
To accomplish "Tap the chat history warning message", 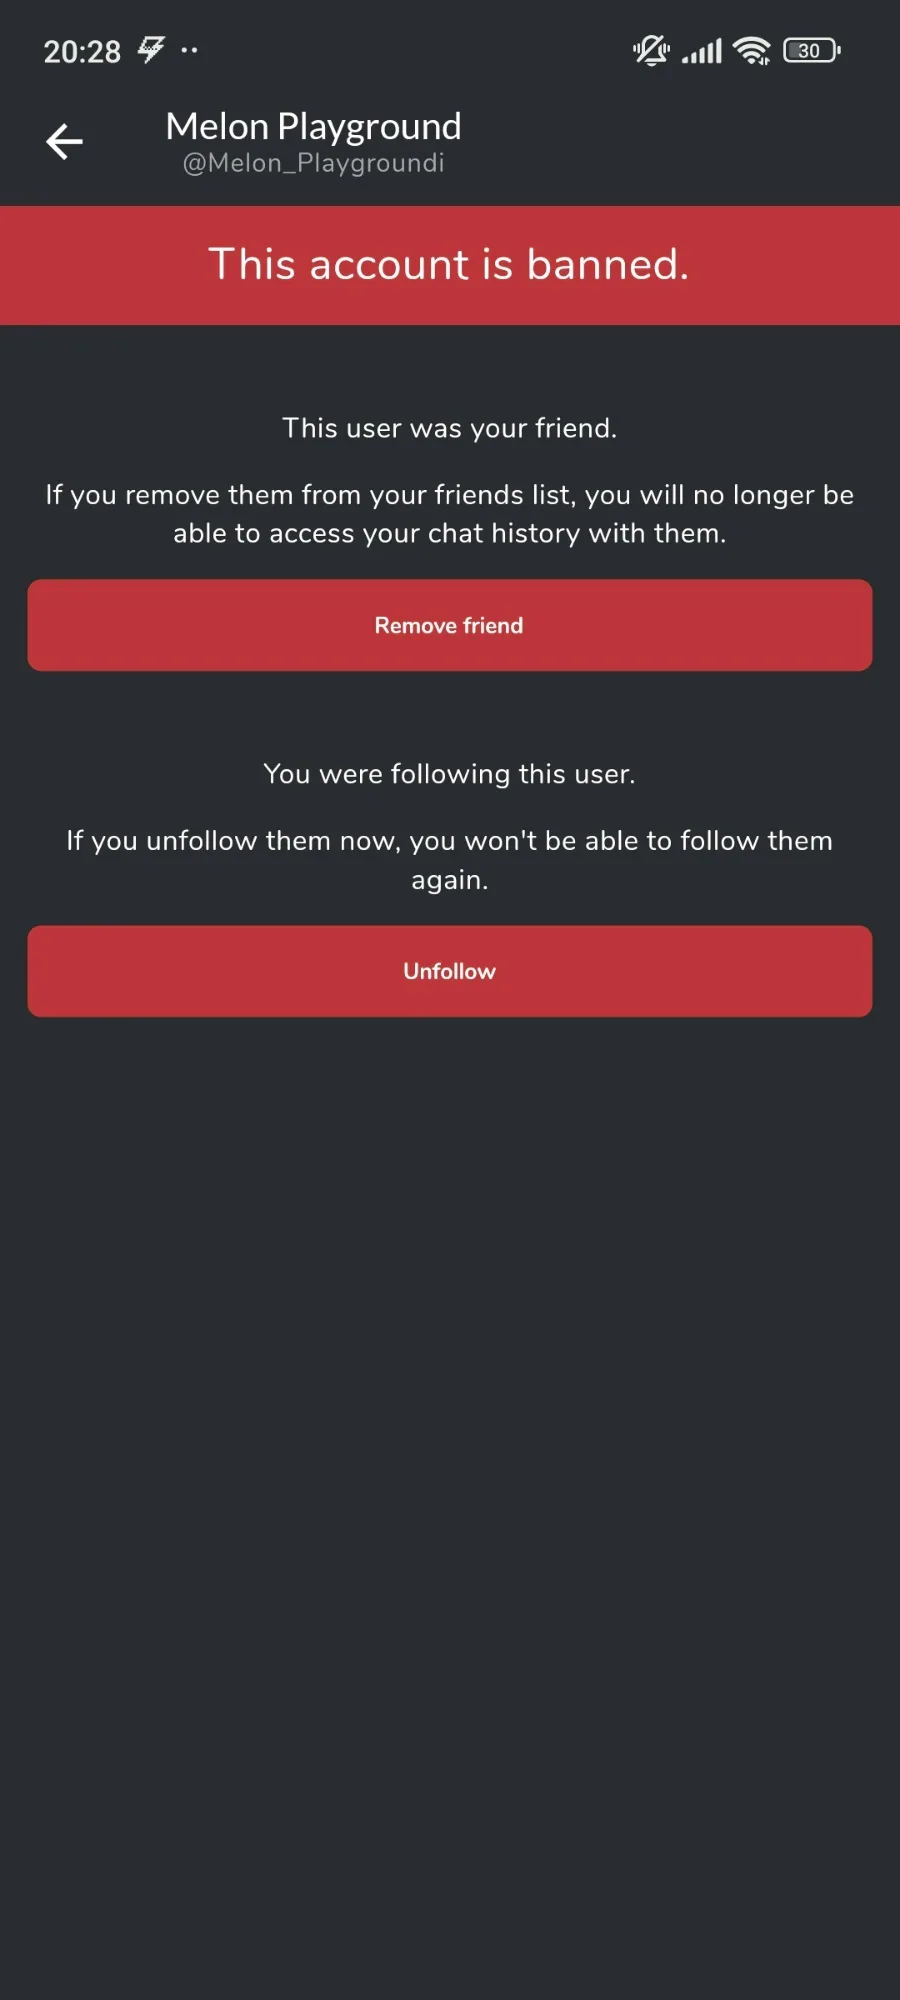I will 450,514.
